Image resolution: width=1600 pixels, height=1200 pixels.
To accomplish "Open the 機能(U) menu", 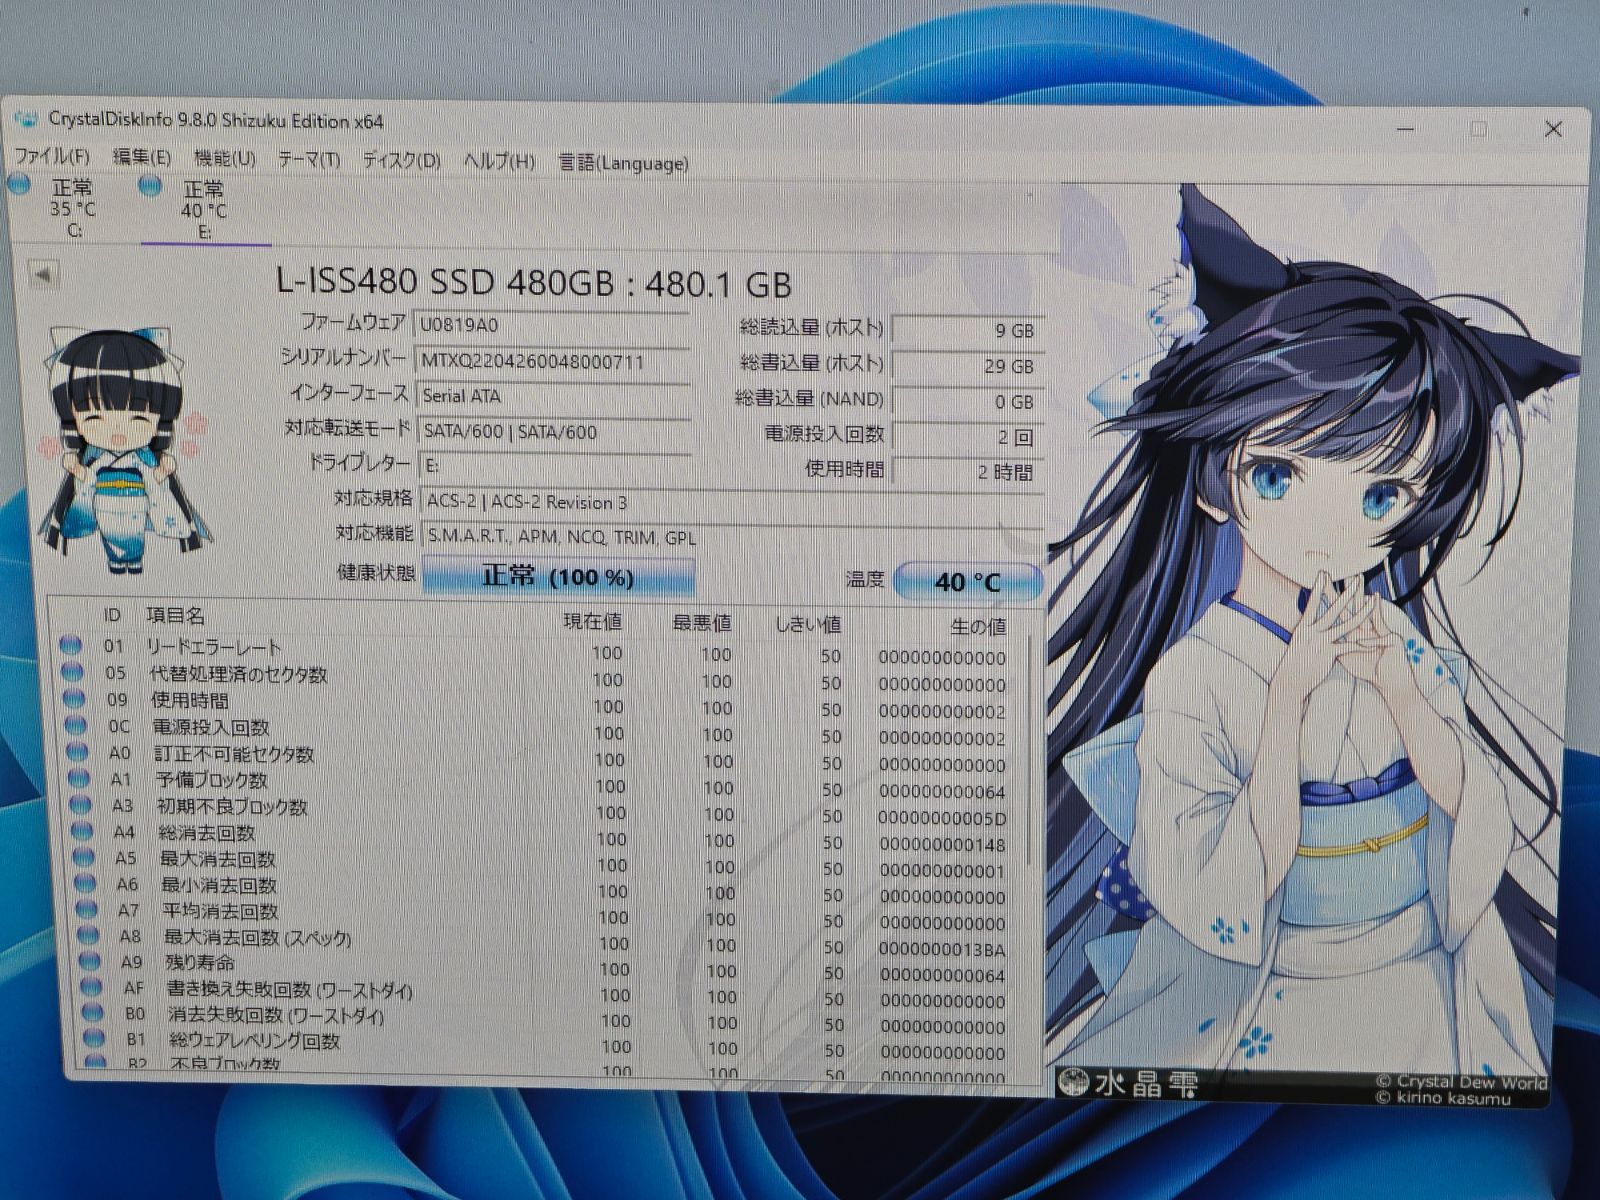I will (x=225, y=158).
